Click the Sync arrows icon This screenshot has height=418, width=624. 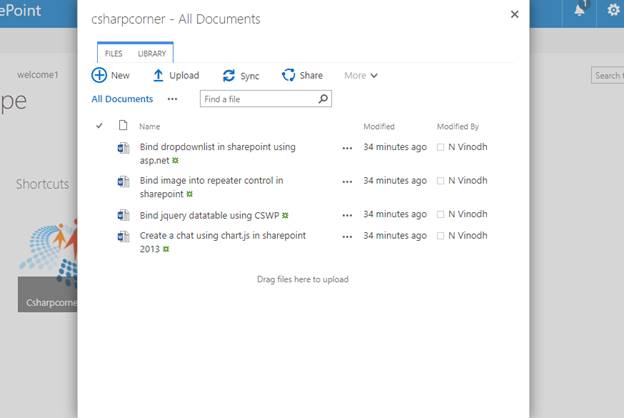[229, 75]
